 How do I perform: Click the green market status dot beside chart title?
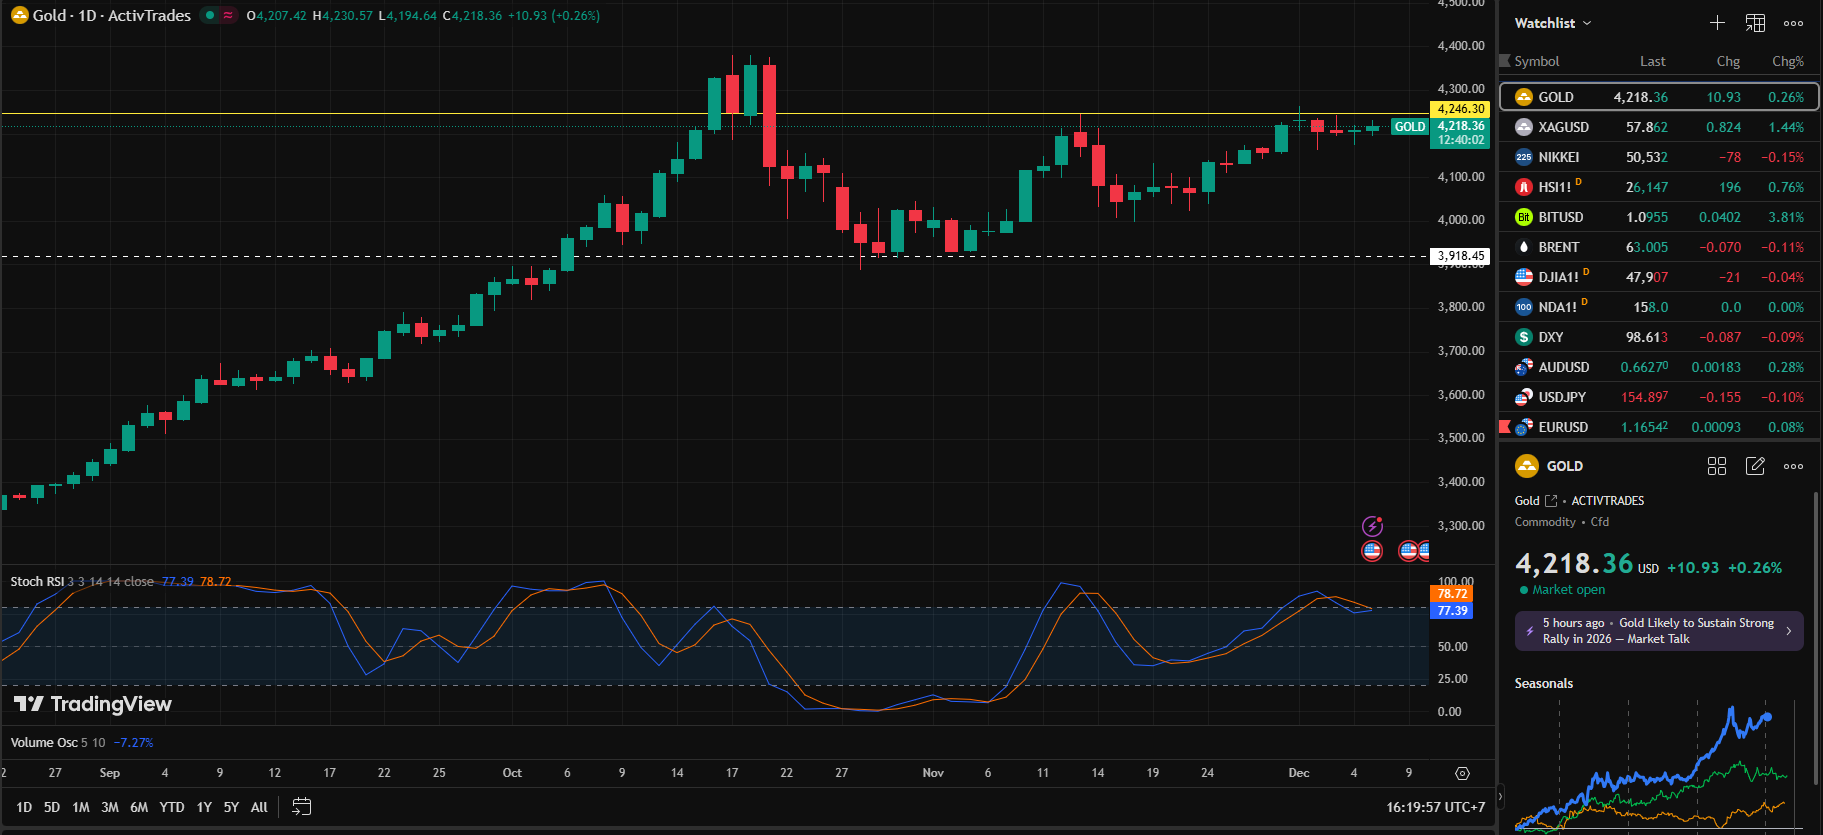click(210, 15)
